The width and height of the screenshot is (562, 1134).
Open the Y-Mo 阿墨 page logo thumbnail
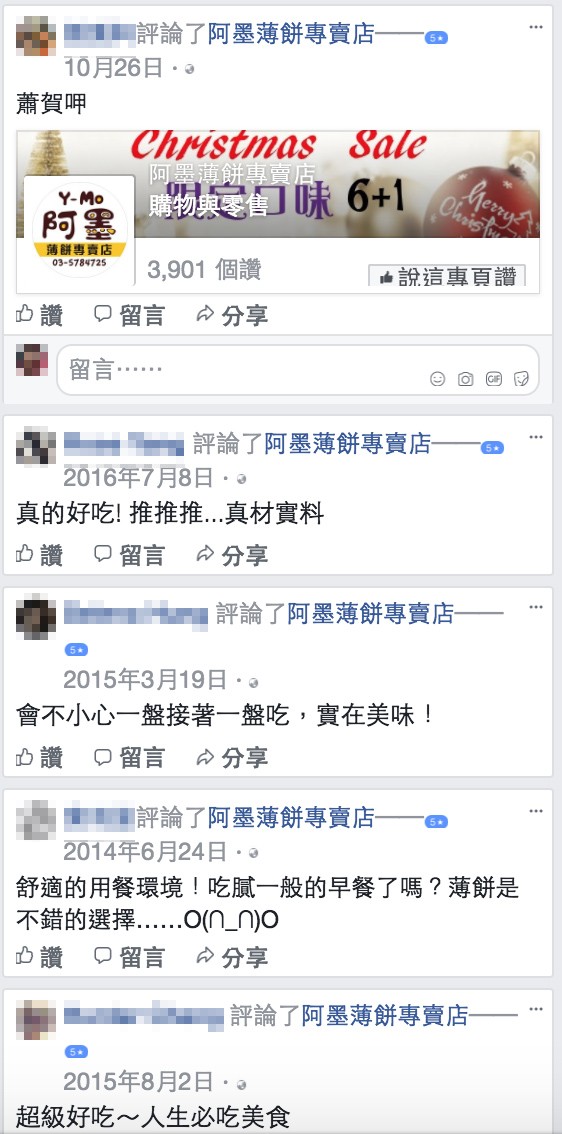click(x=80, y=230)
